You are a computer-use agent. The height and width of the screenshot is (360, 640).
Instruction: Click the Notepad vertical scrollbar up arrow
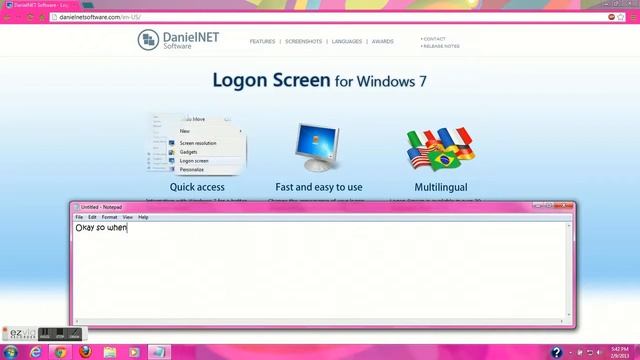[x=569, y=226]
